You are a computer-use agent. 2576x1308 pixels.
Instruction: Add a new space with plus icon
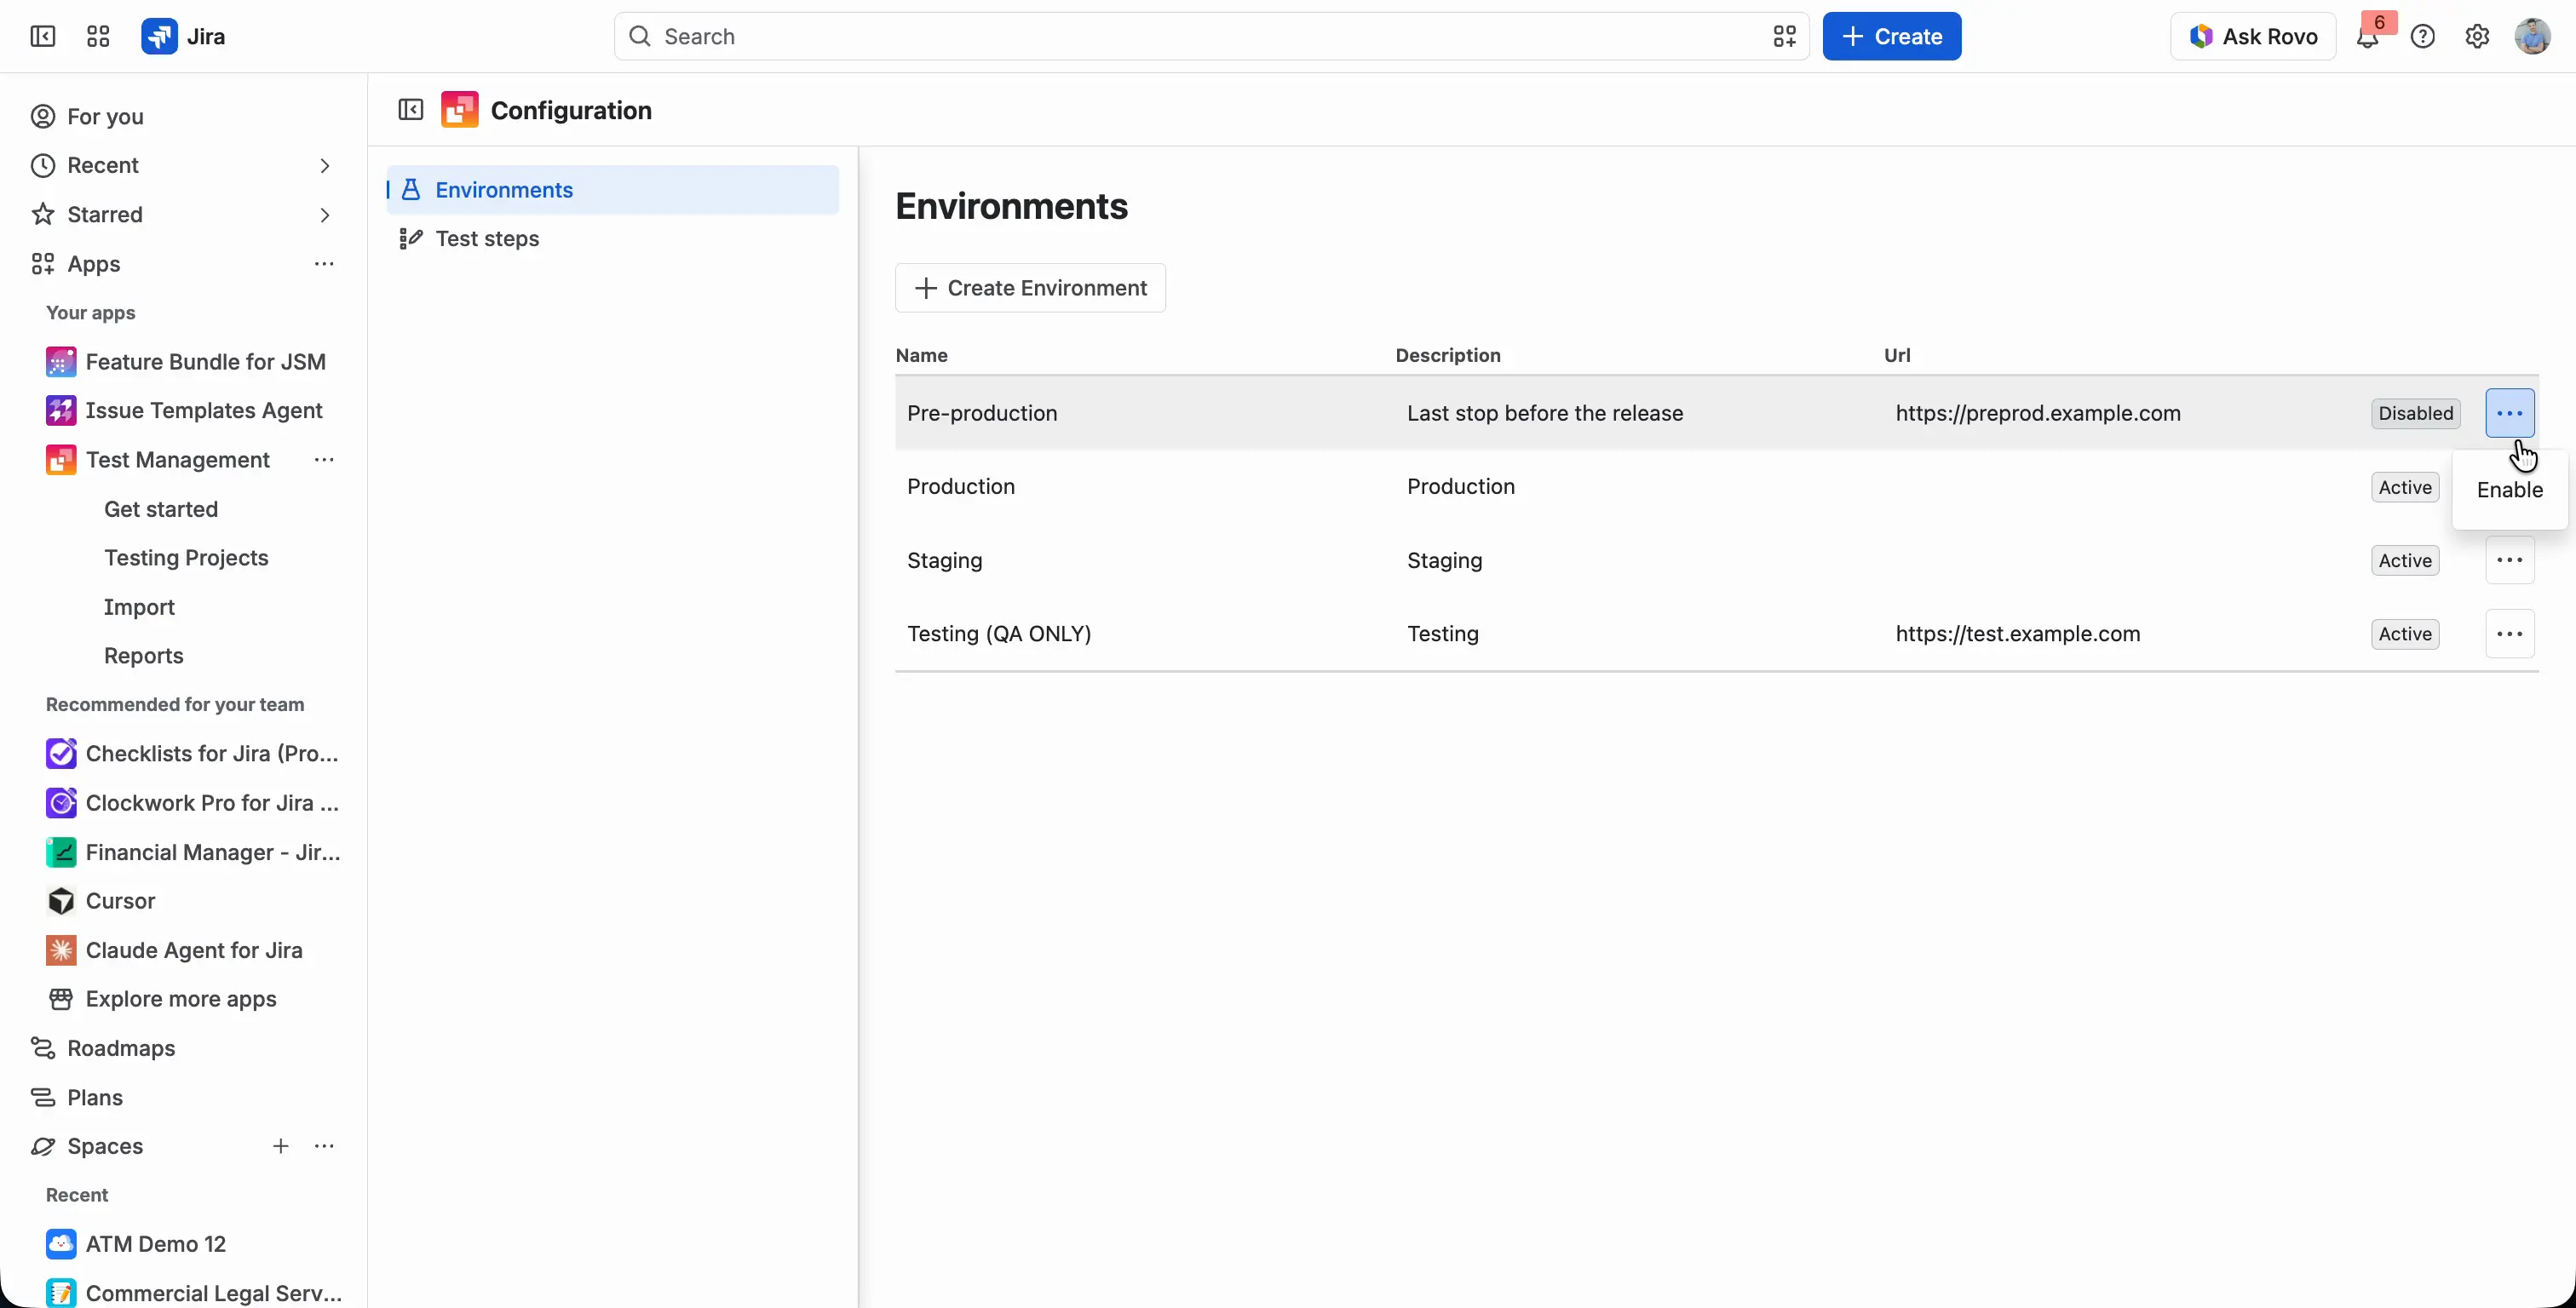(281, 1146)
